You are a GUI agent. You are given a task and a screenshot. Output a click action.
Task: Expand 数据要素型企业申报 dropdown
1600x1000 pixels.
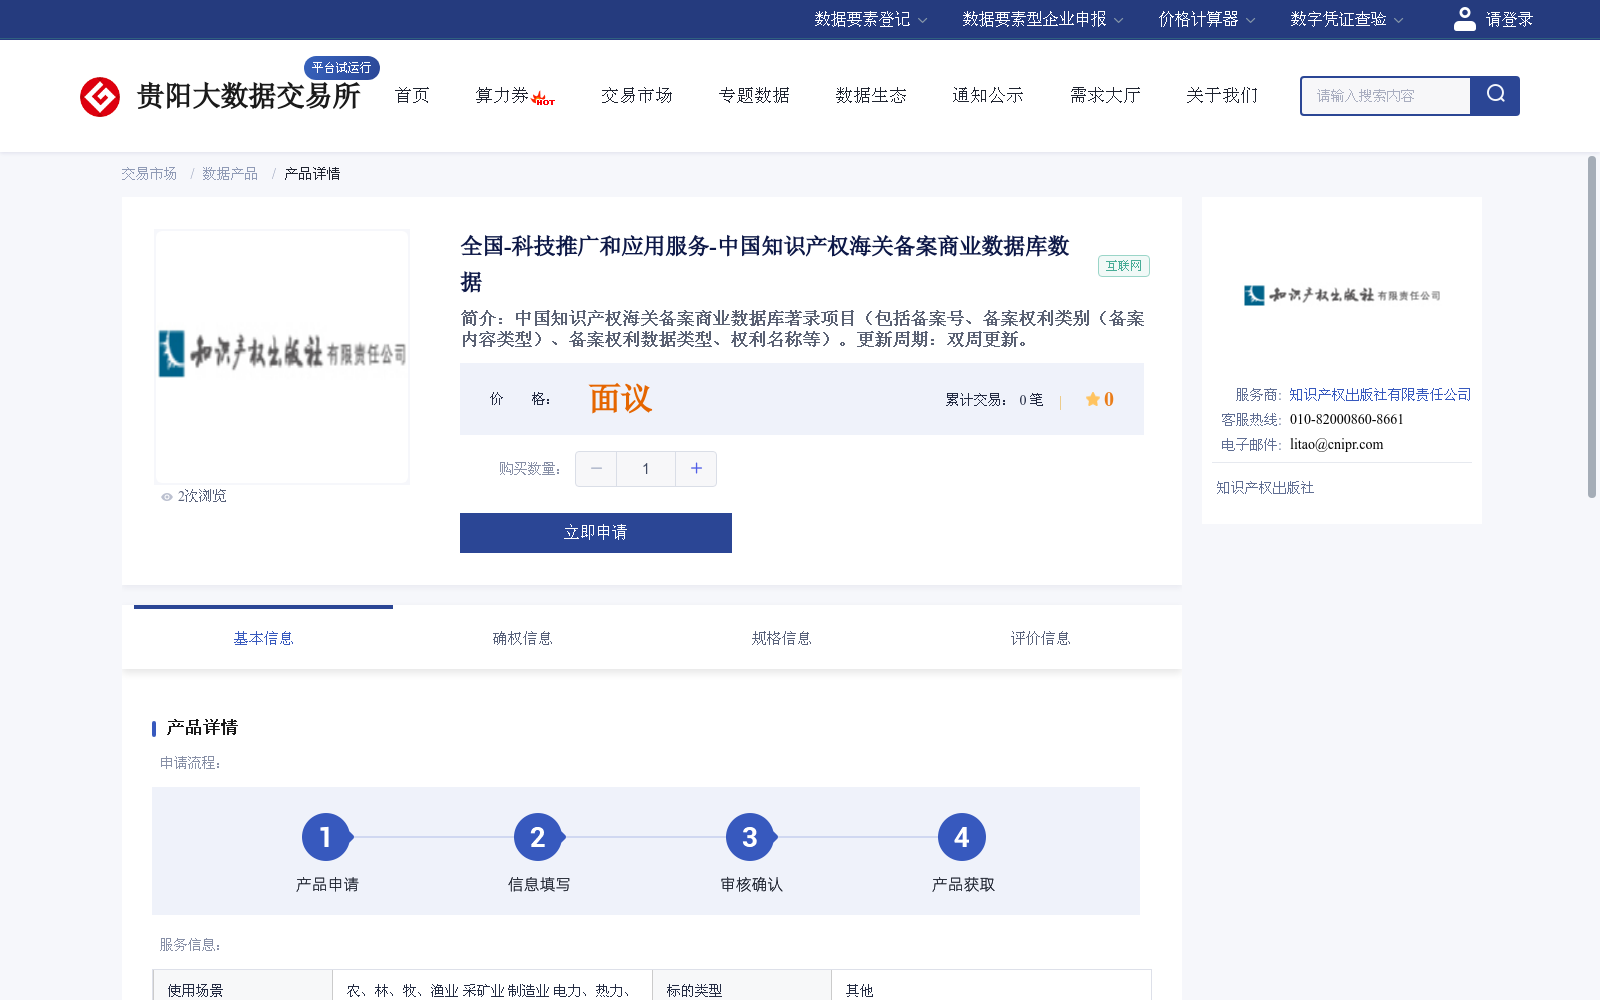pyautogui.click(x=1042, y=19)
